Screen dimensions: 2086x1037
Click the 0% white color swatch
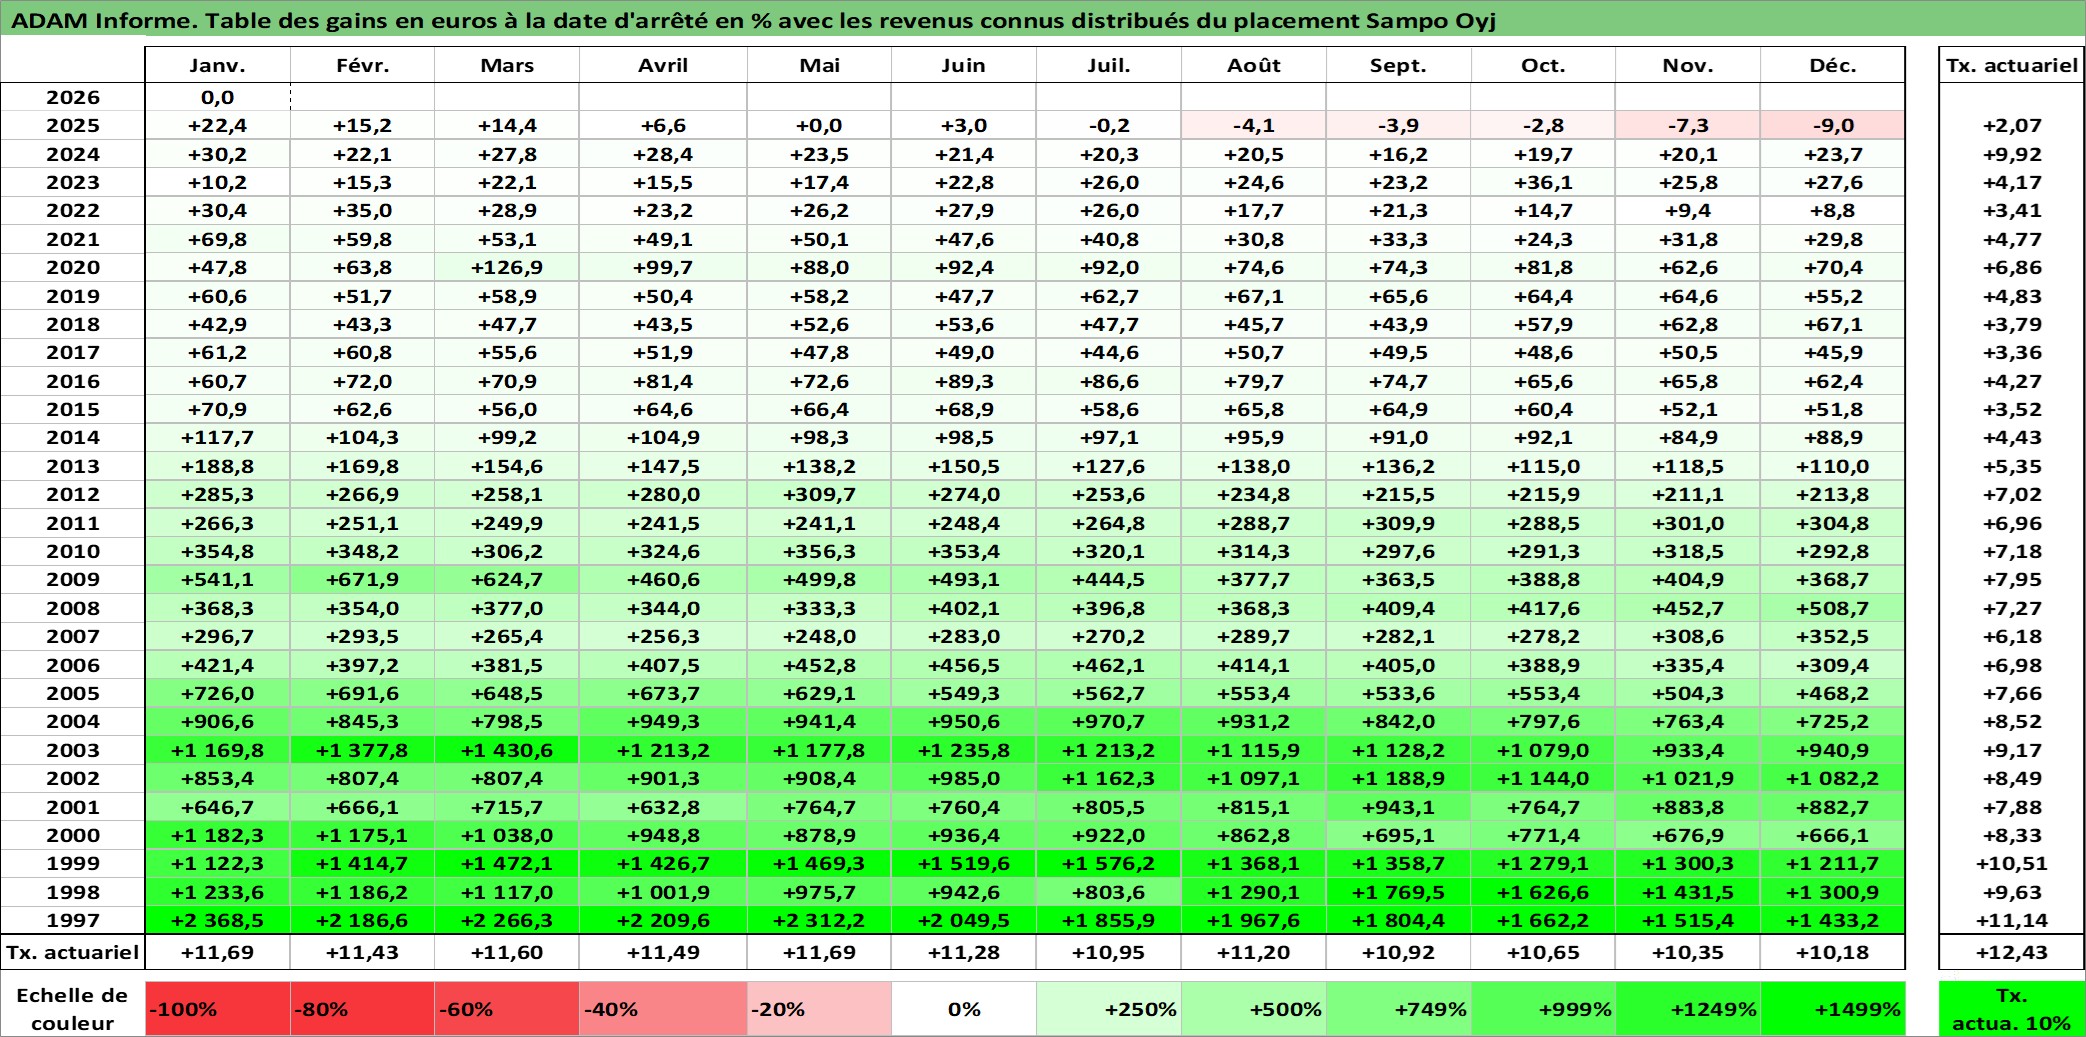tap(963, 1009)
